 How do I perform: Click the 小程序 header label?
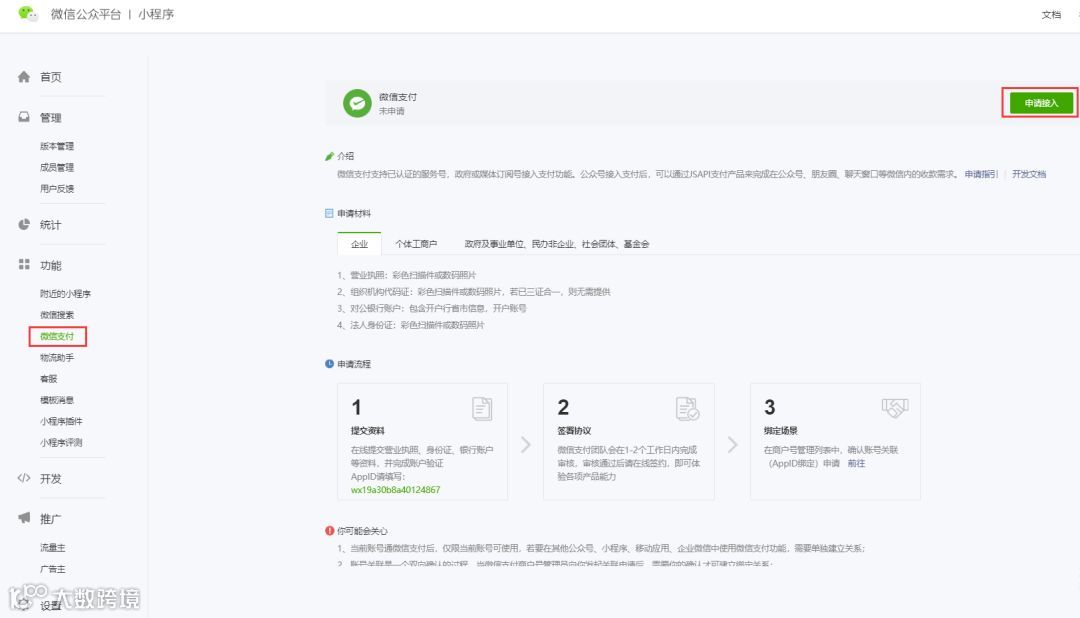[x=156, y=14]
